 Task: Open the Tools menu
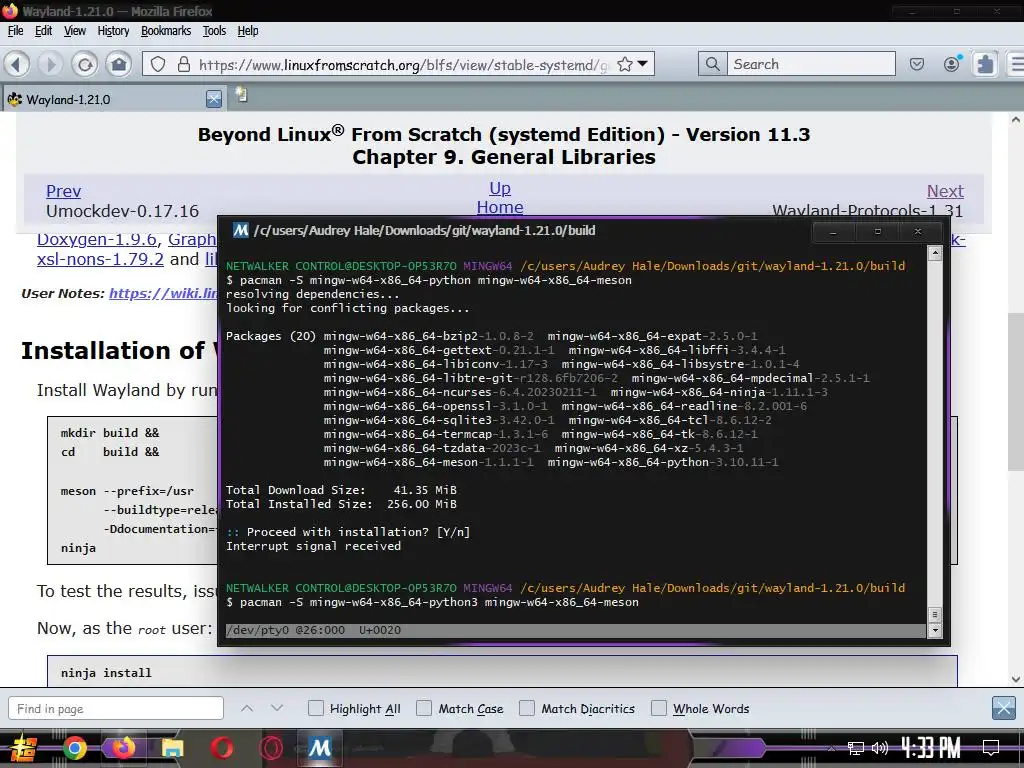[x=214, y=31]
